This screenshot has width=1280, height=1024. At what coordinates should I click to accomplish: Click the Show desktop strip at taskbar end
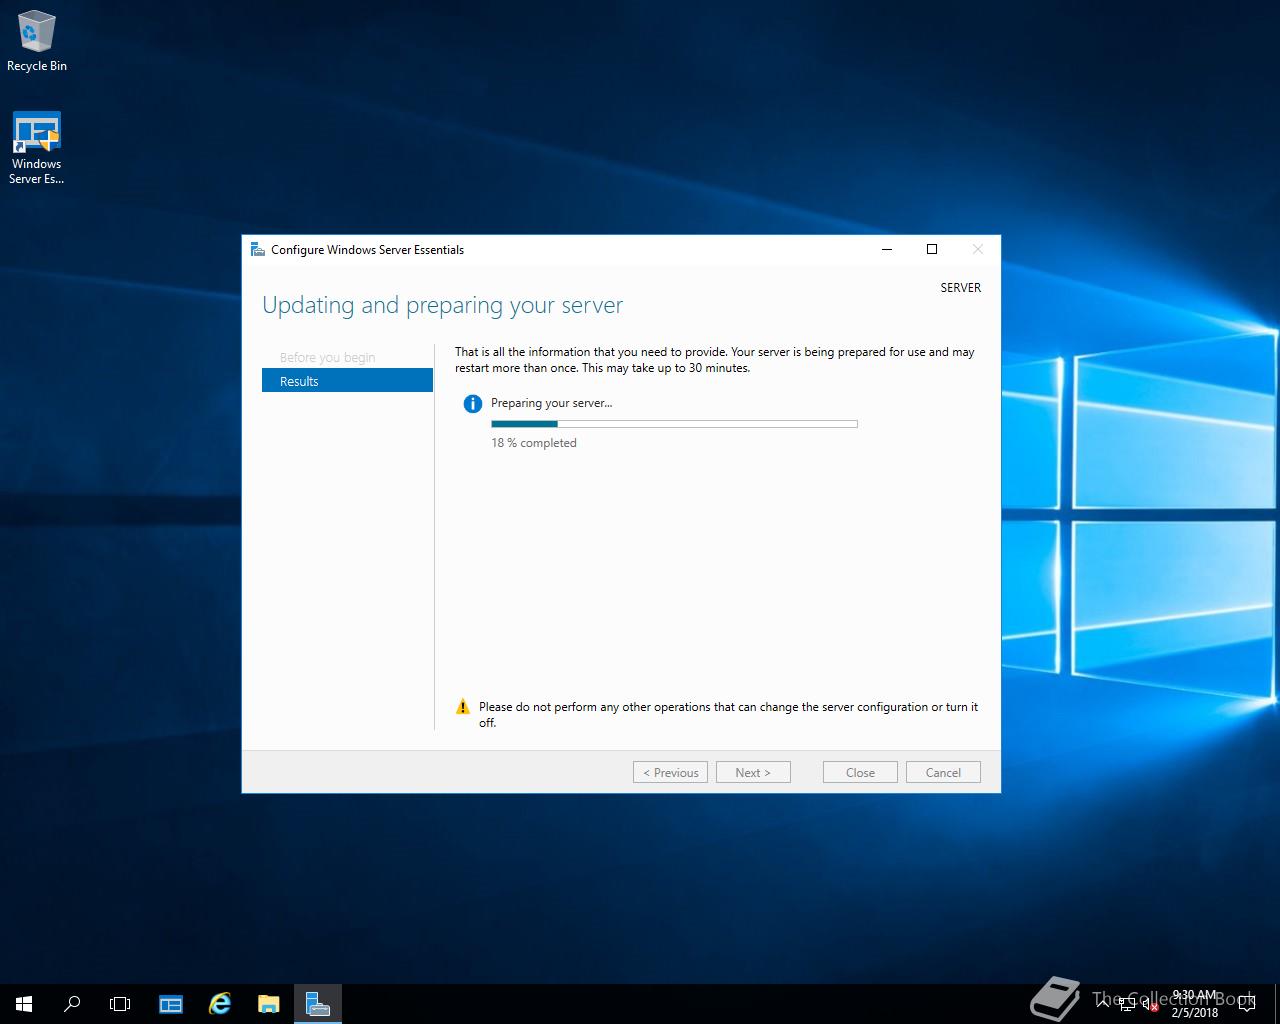click(1276, 1004)
